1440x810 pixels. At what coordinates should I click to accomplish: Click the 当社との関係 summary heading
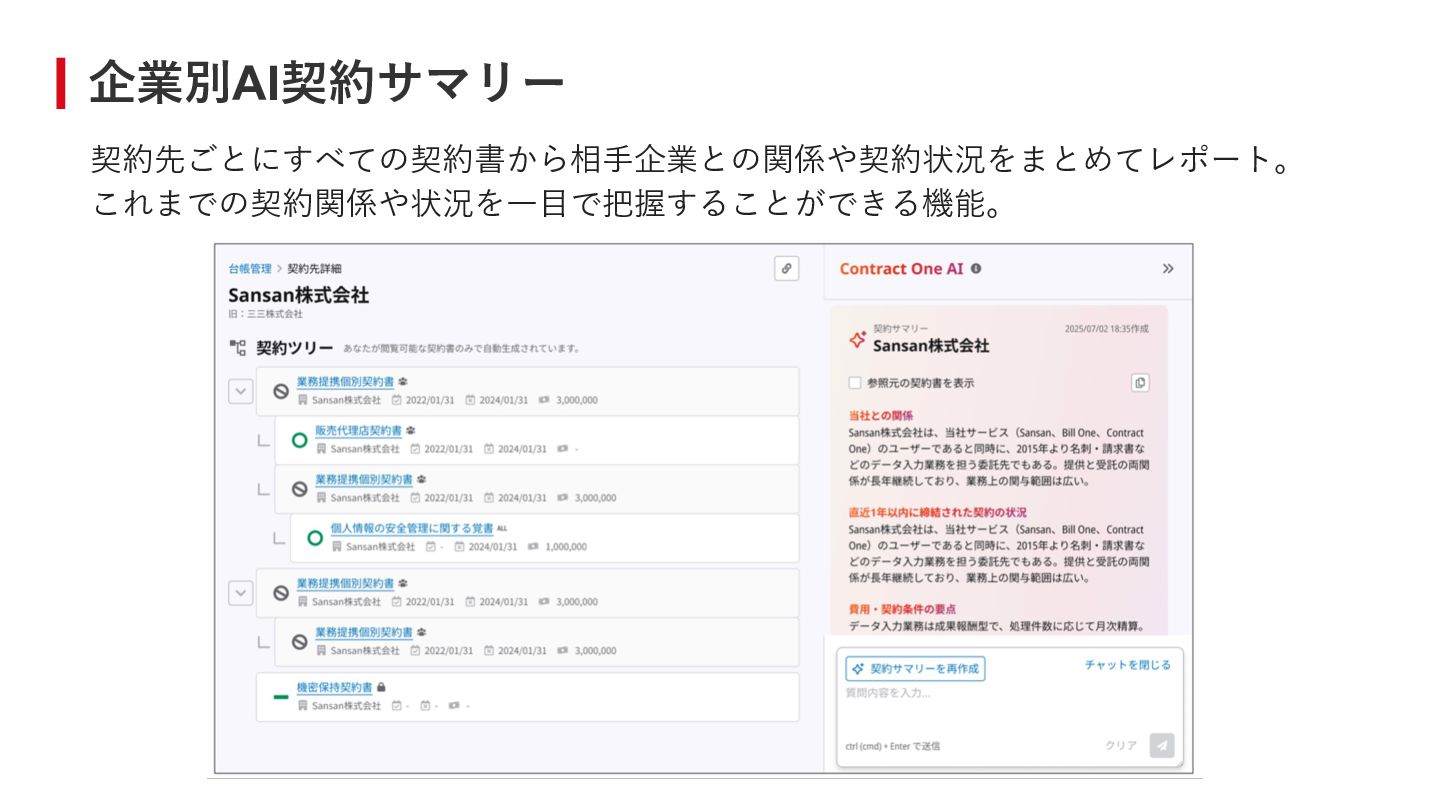click(880, 415)
